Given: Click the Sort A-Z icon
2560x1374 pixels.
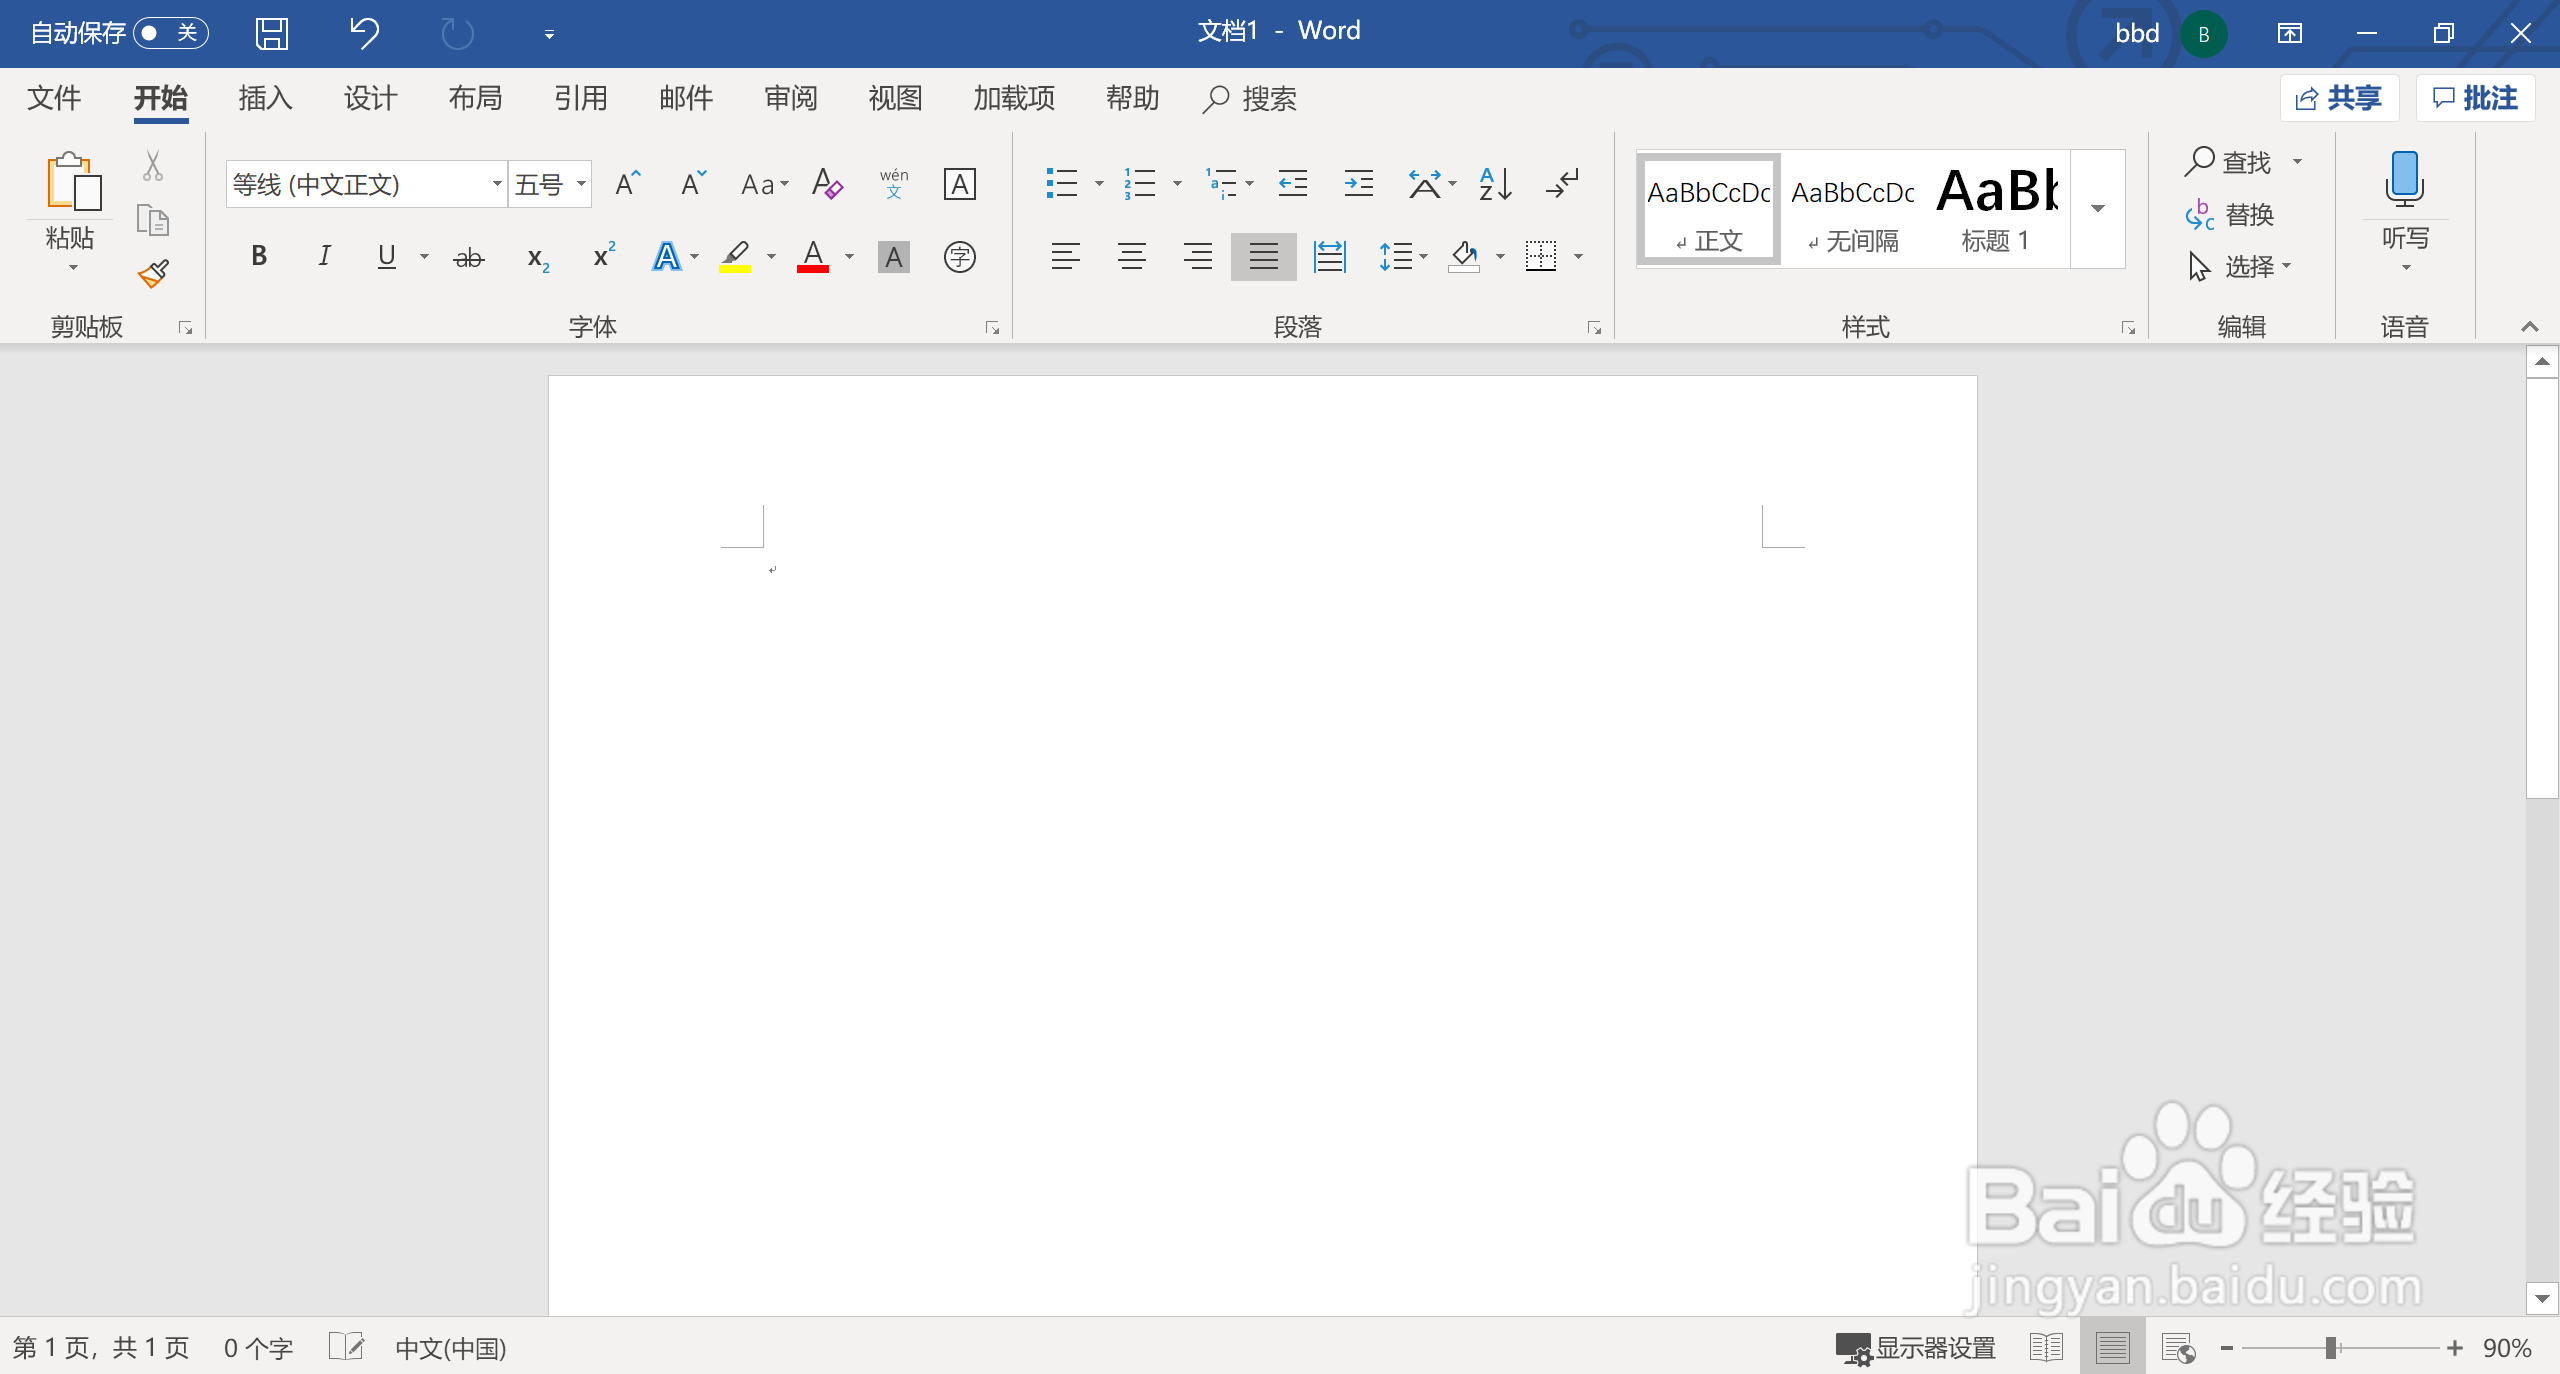Looking at the screenshot, I should [x=1494, y=184].
